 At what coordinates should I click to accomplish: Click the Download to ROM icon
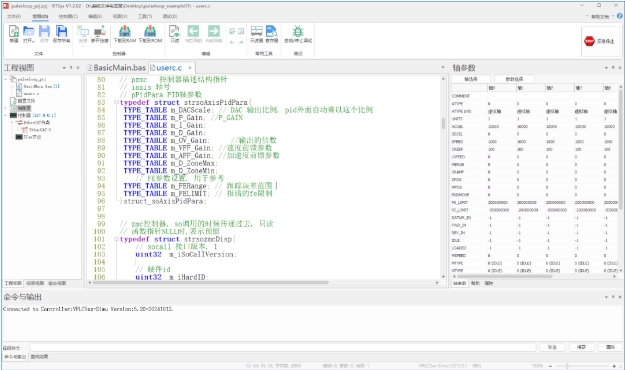coord(150,33)
